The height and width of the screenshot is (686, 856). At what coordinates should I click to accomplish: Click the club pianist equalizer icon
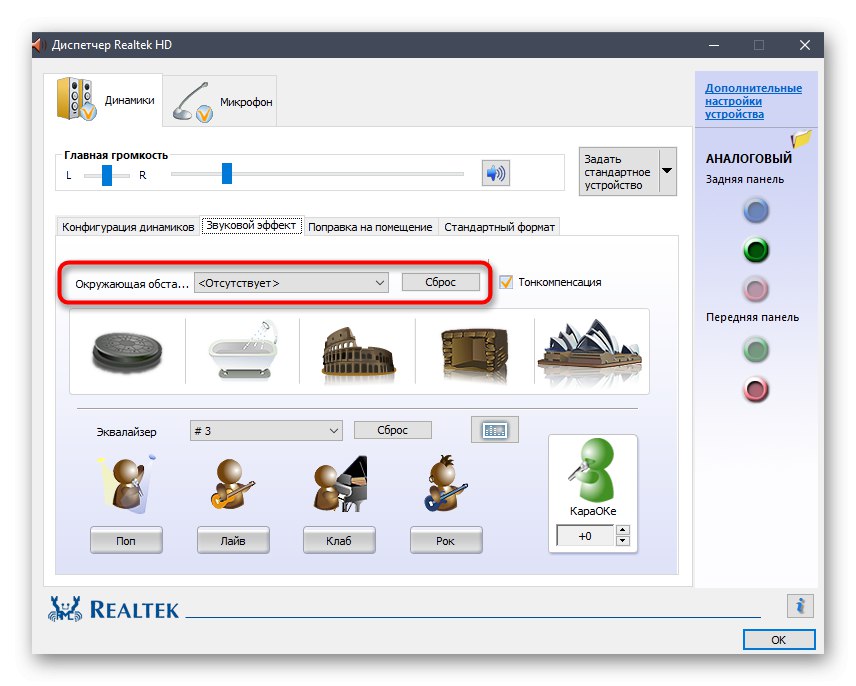click(x=340, y=484)
